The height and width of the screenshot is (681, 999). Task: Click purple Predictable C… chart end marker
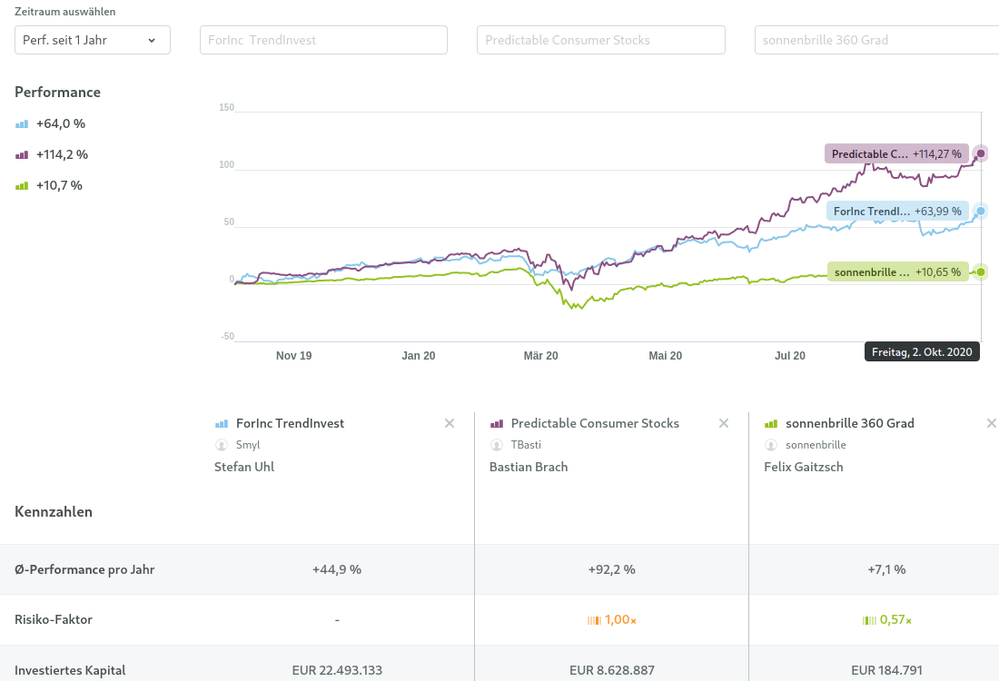point(981,154)
